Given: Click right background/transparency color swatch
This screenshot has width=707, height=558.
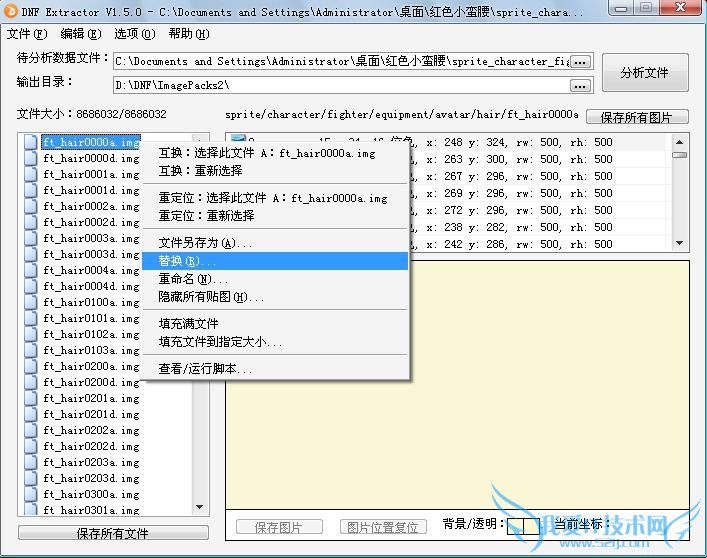Looking at the screenshot, I should [x=531, y=526].
